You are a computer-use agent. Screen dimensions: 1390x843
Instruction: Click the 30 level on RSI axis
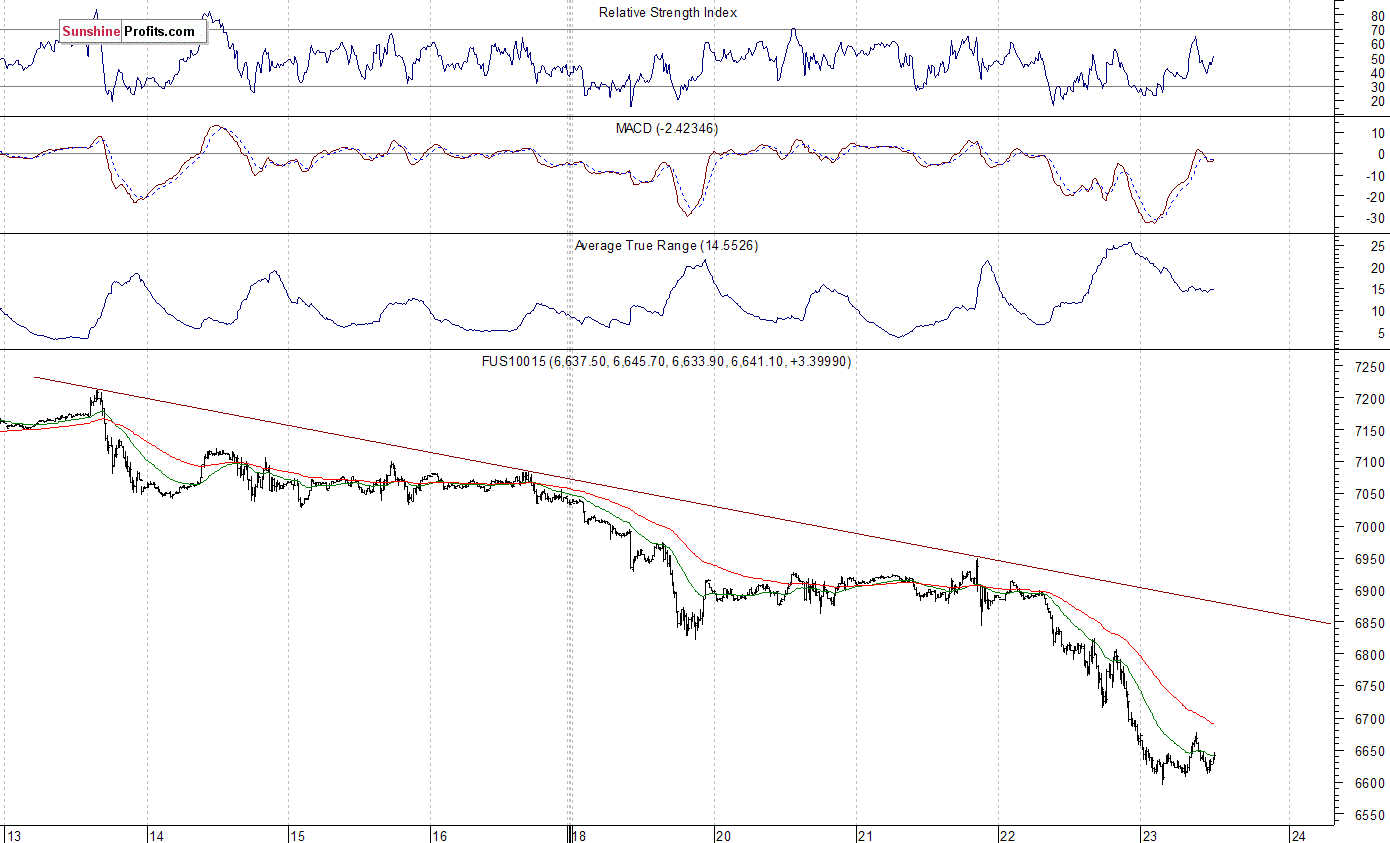(1376, 87)
